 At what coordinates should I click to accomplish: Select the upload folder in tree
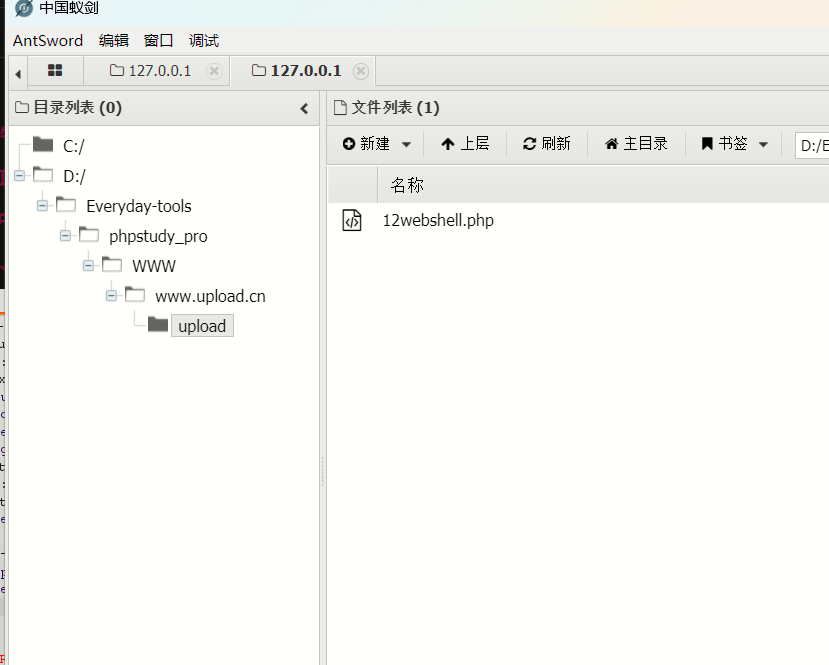(201, 326)
